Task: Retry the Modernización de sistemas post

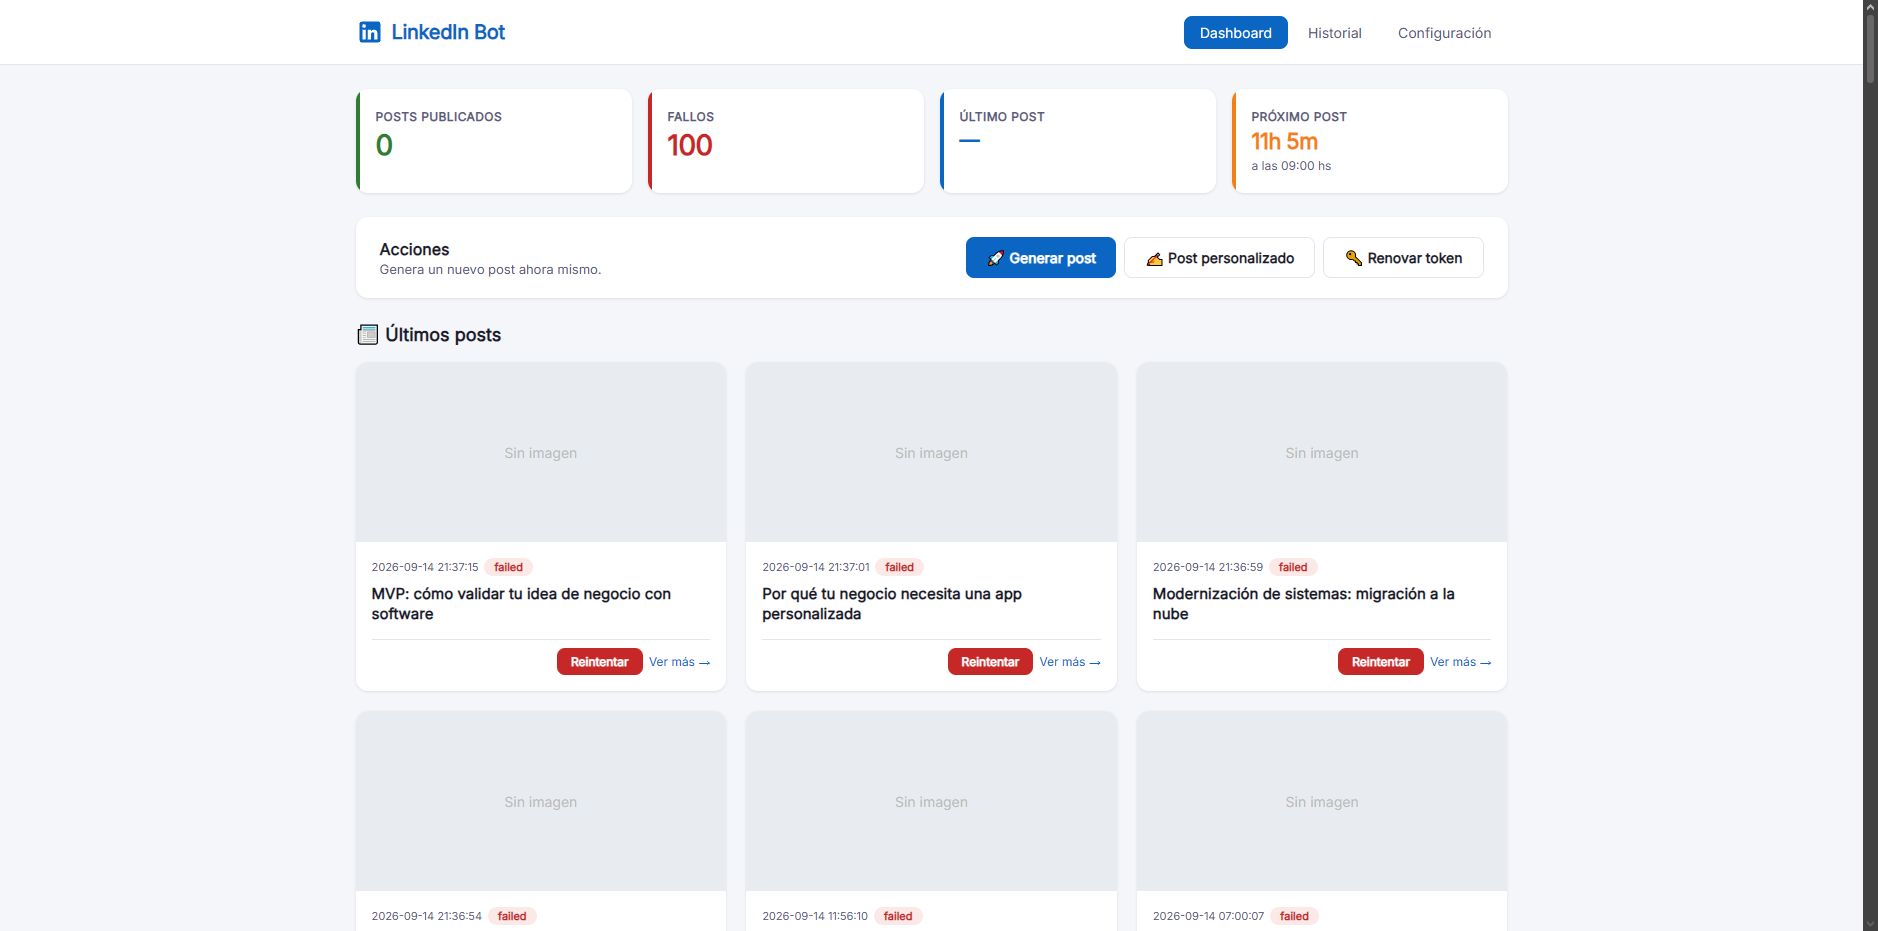Action: point(1380,662)
